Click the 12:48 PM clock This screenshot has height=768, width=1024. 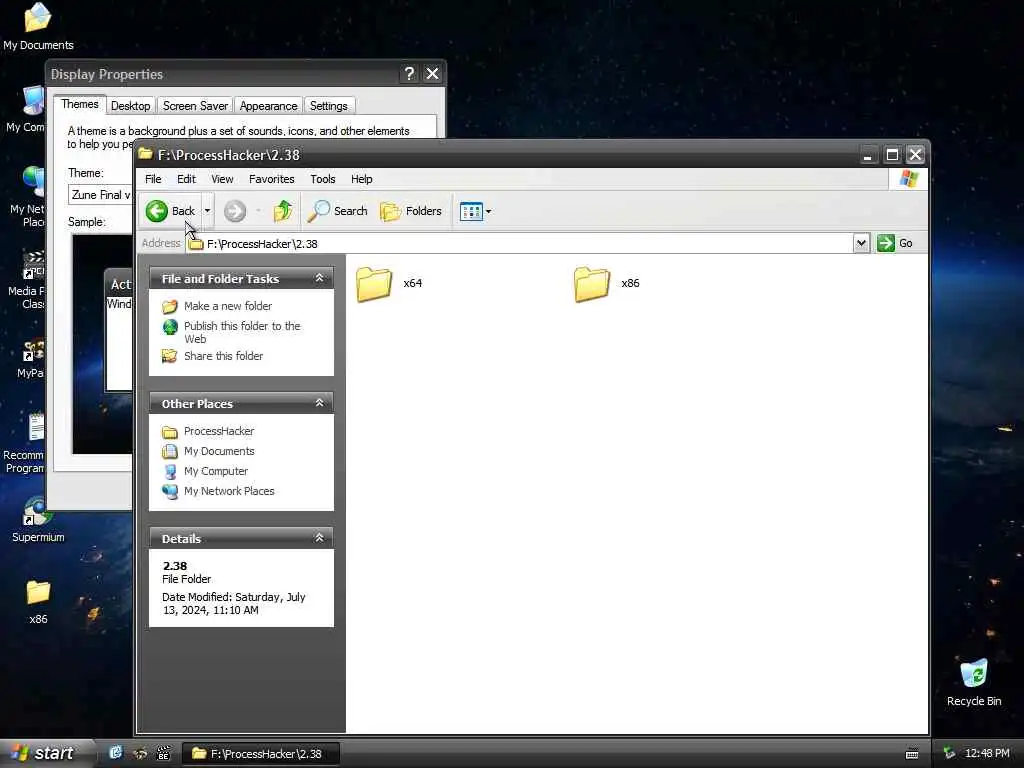(987, 753)
